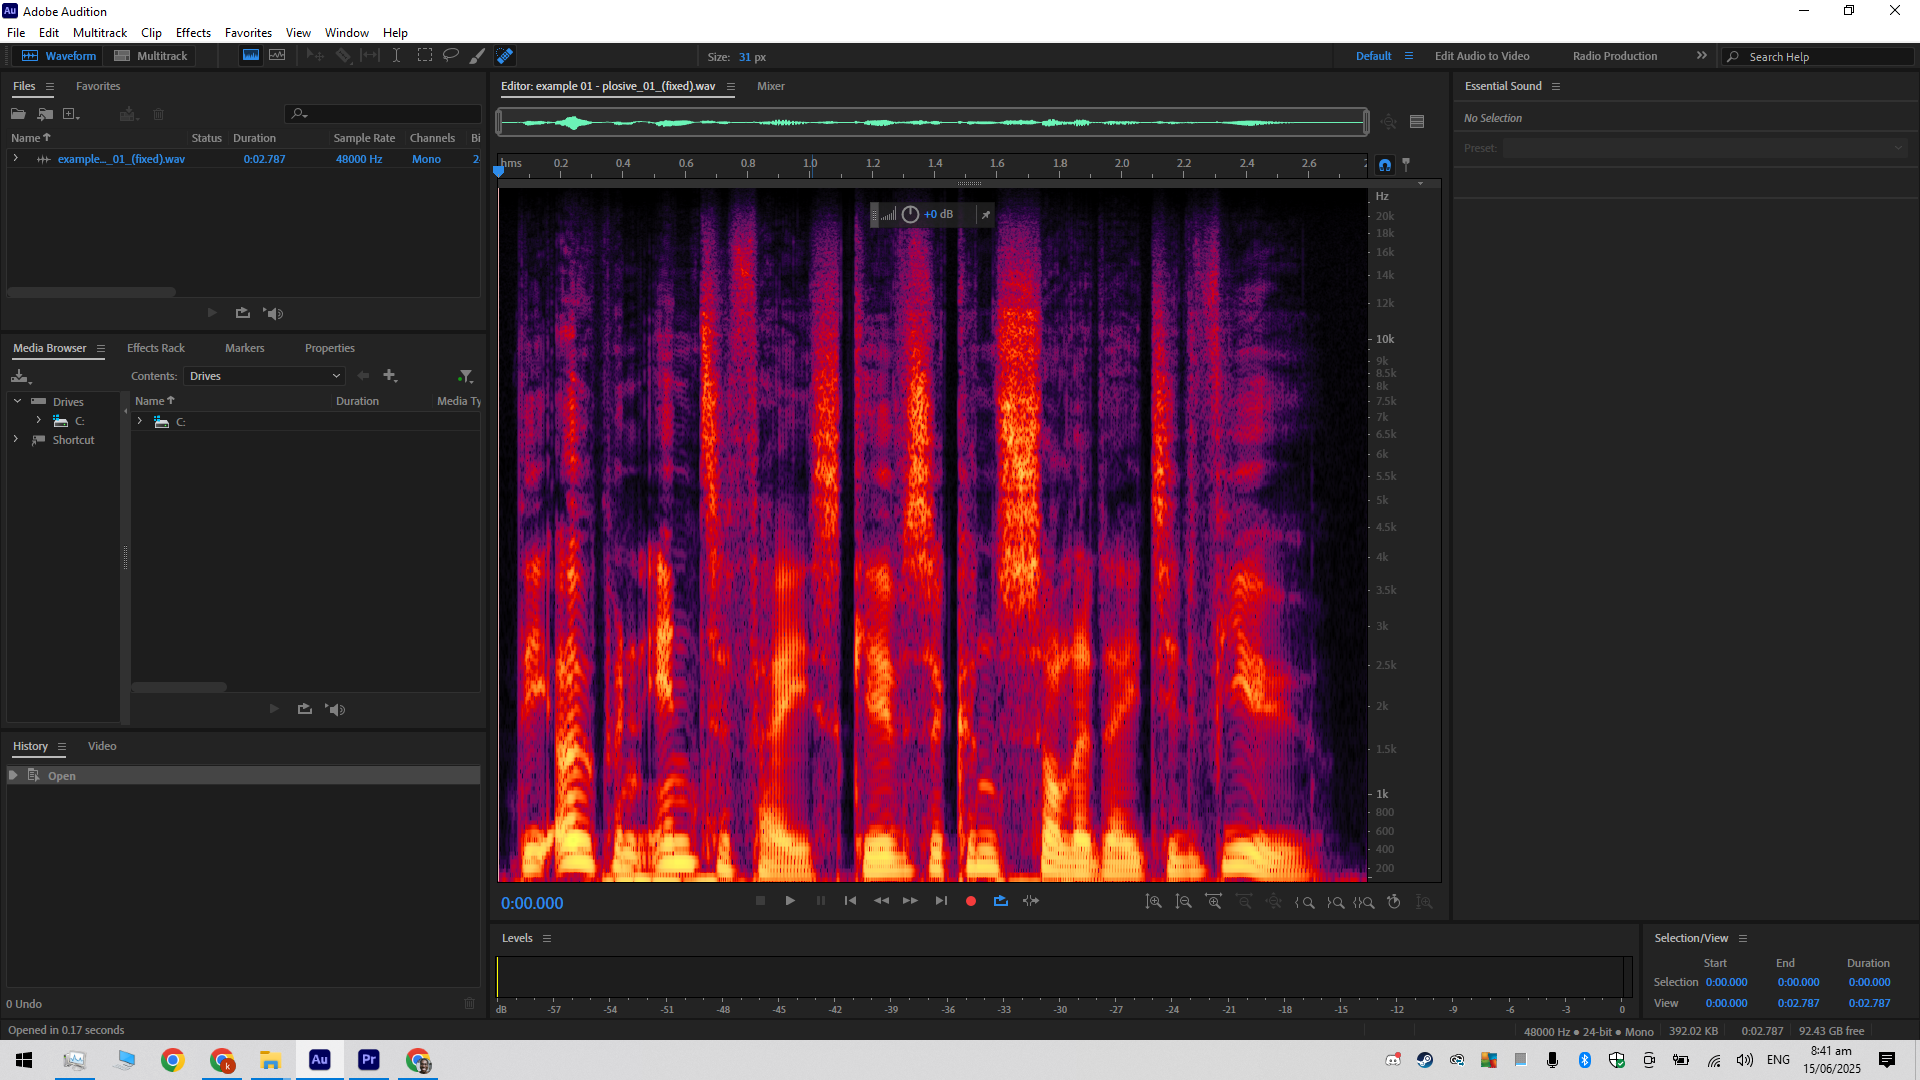
Task: Click the New File icon in Files panel
Action: coord(71,114)
